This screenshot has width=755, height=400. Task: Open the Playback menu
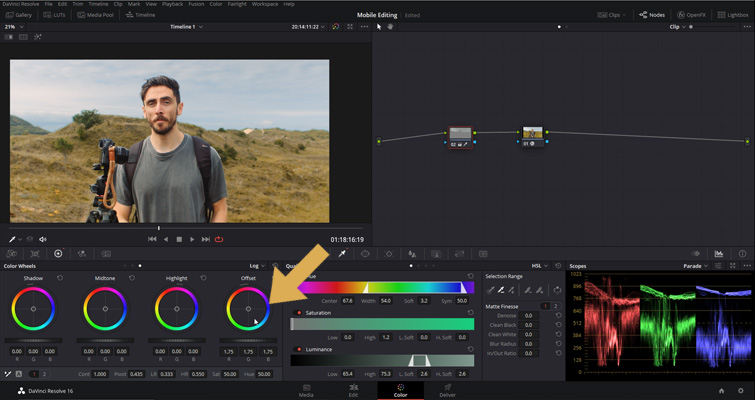pos(172,4)
